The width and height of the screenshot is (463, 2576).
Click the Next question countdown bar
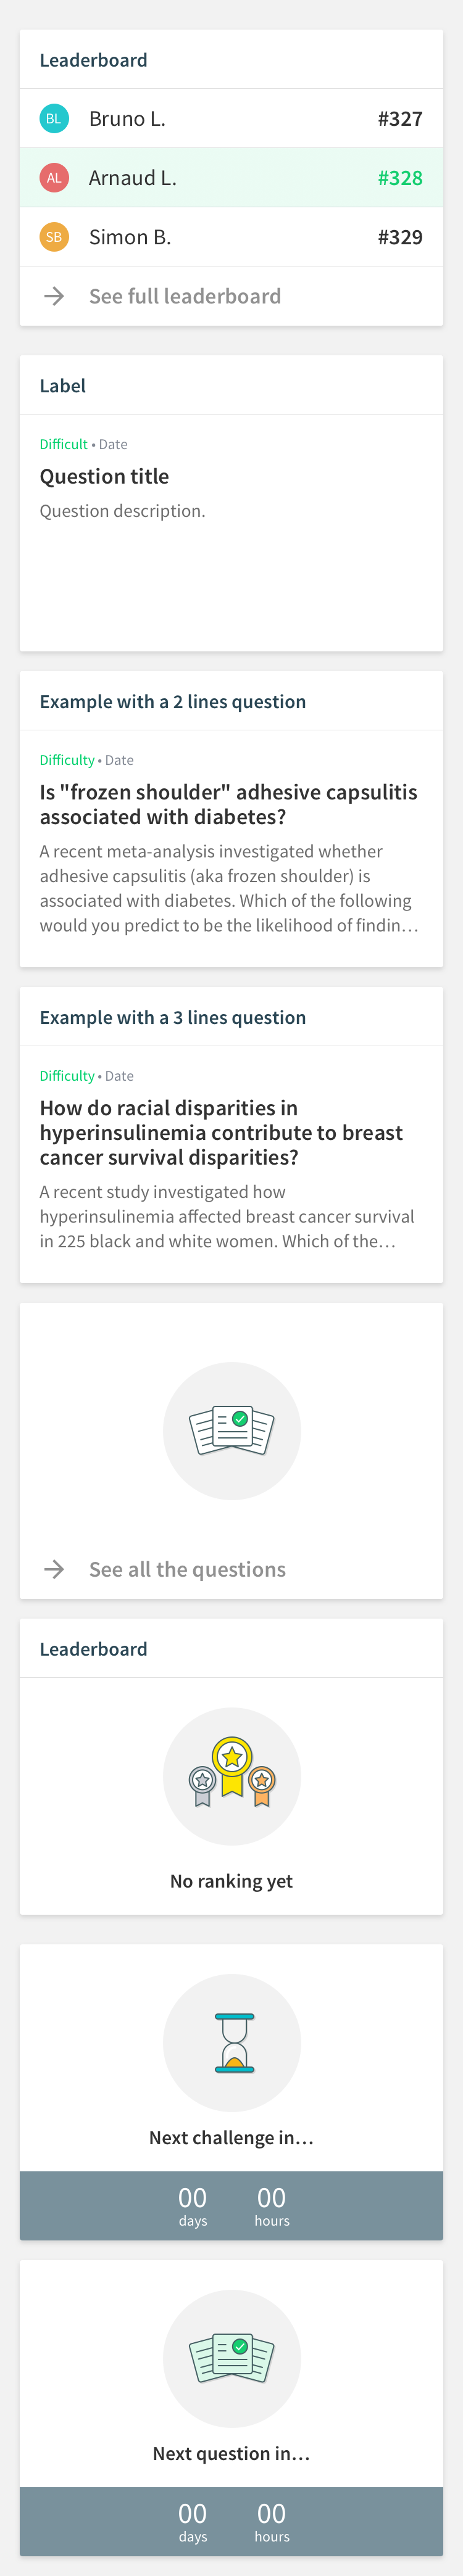[232, 2521]
